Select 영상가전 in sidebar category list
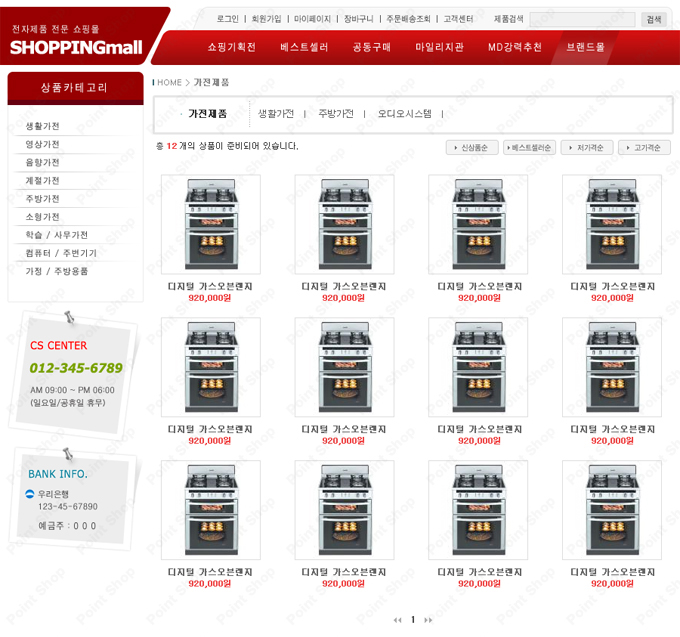Viewport: 680px width, 637px height. tap(42, 144)
